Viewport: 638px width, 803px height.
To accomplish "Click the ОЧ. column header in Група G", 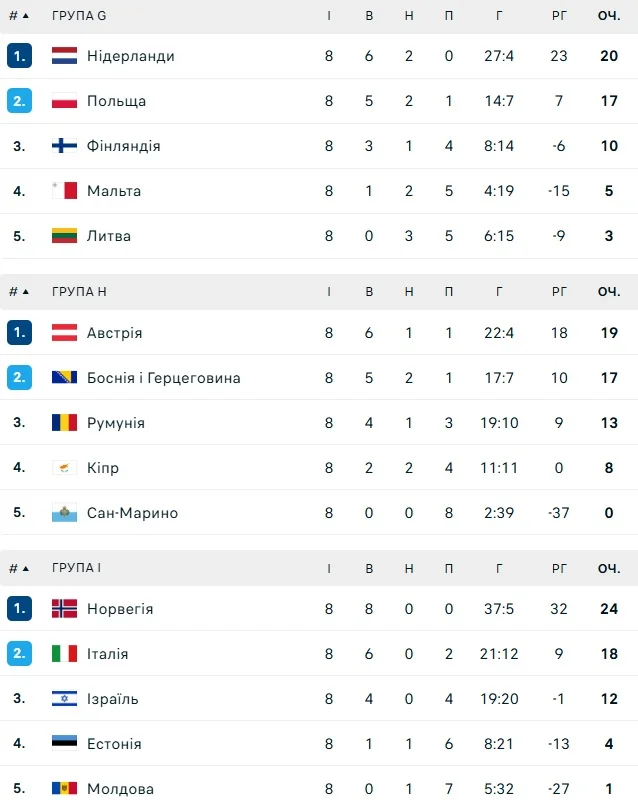I will pyautogui.click(x=609, y=16).
